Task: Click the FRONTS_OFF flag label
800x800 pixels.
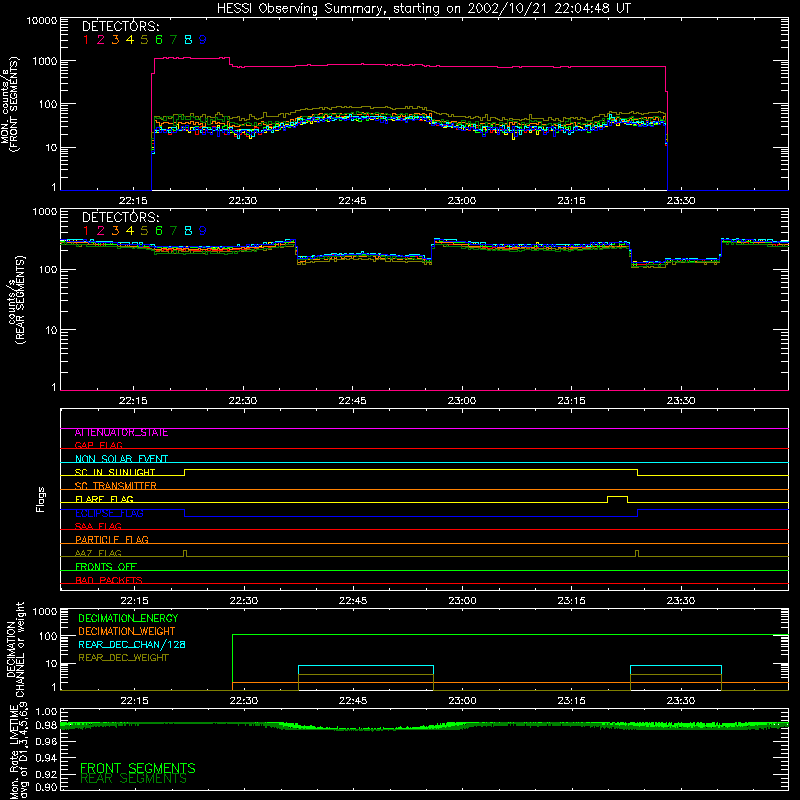Action: pyautogui.click(x=106, y=567)
